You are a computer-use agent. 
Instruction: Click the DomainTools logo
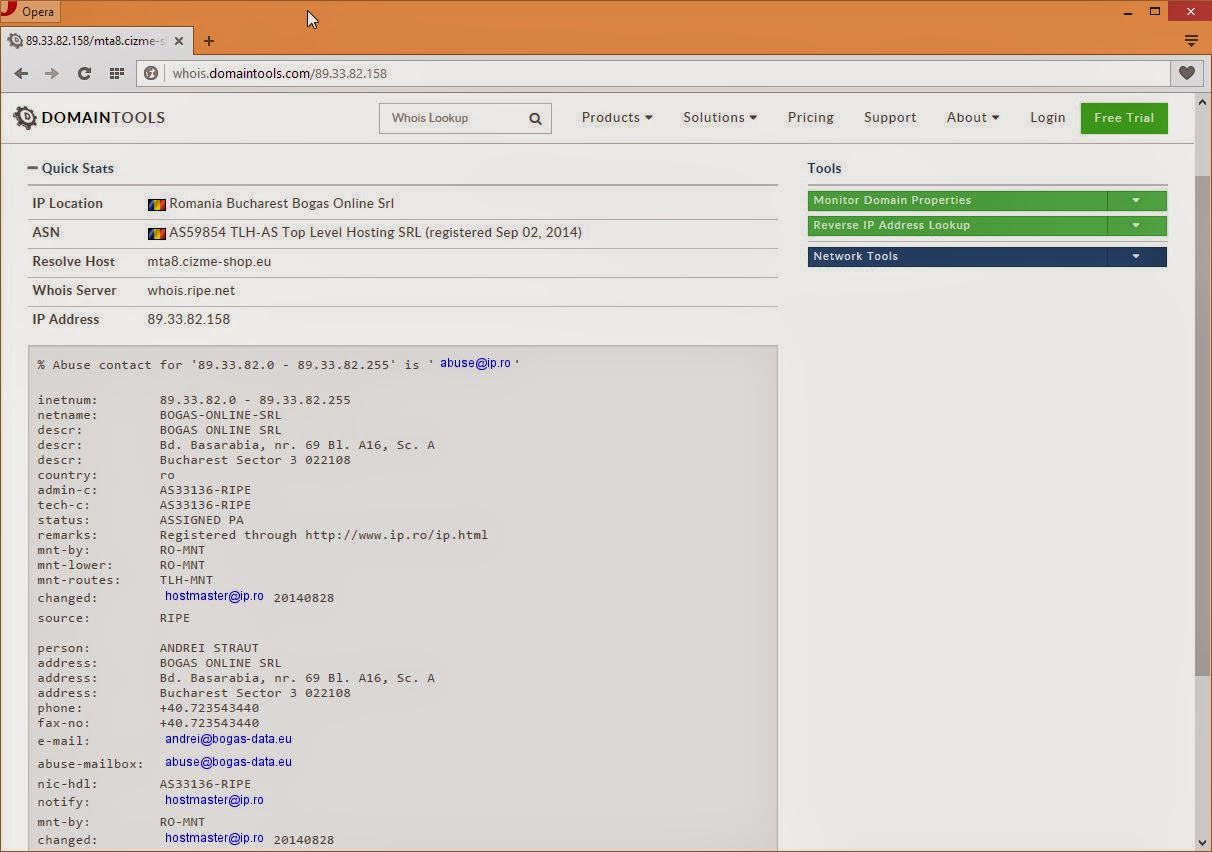[89, 118]
